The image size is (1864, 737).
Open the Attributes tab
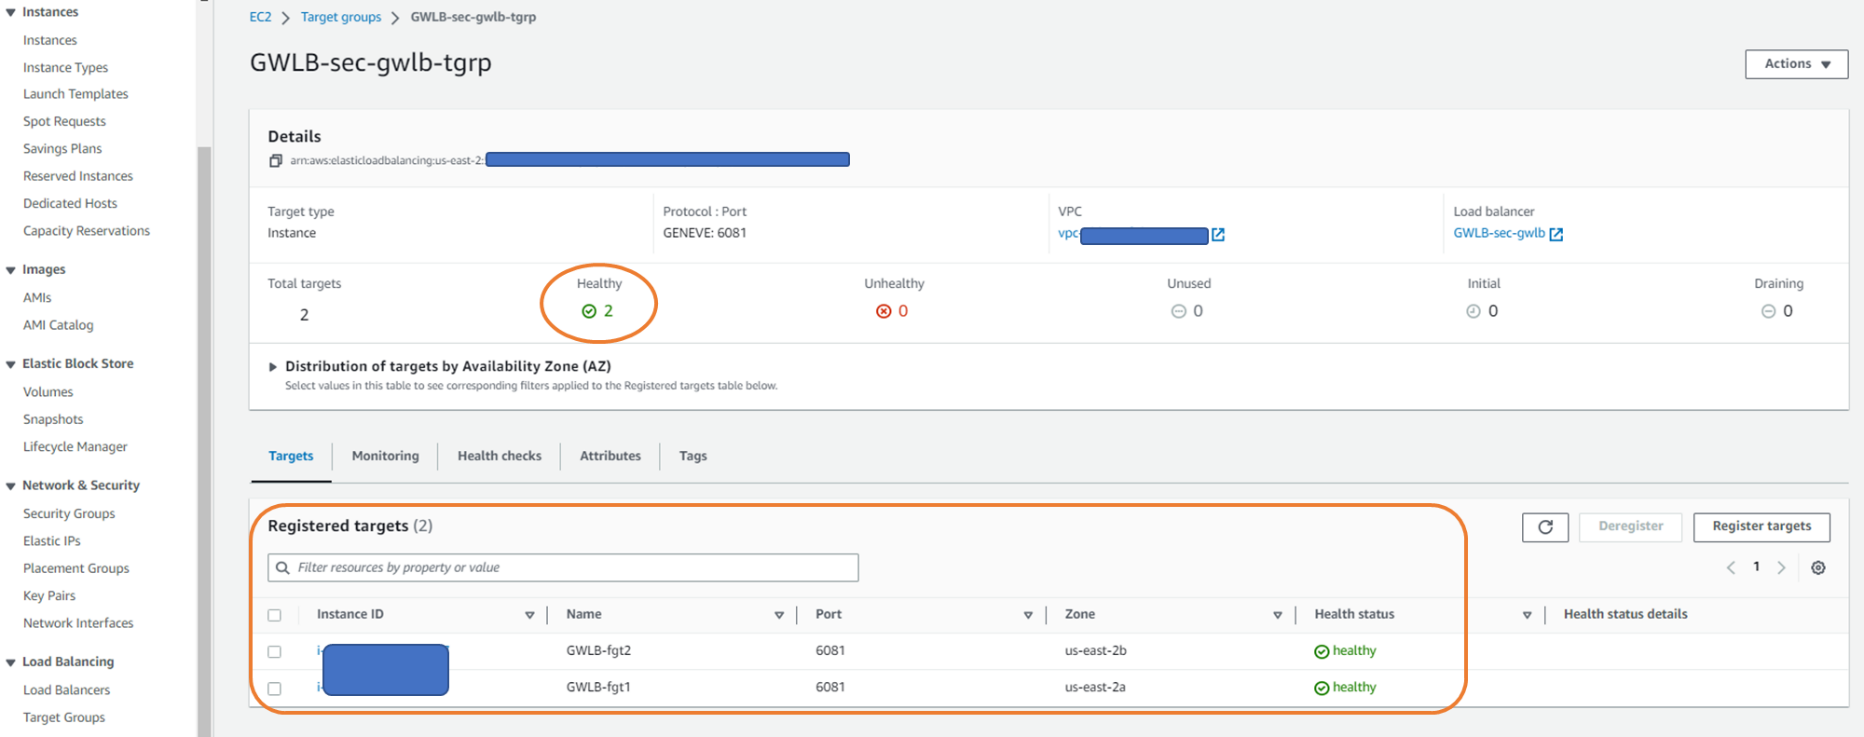click(610, 456)
